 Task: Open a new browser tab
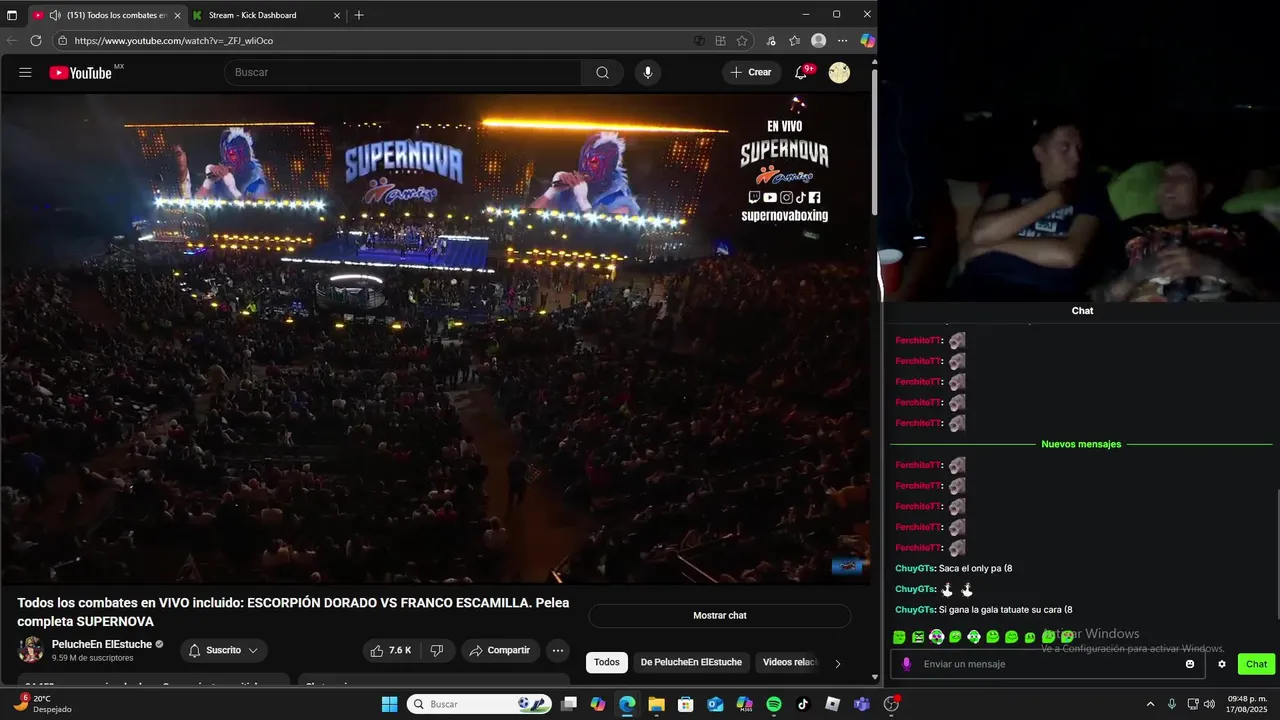pos(359,15)
